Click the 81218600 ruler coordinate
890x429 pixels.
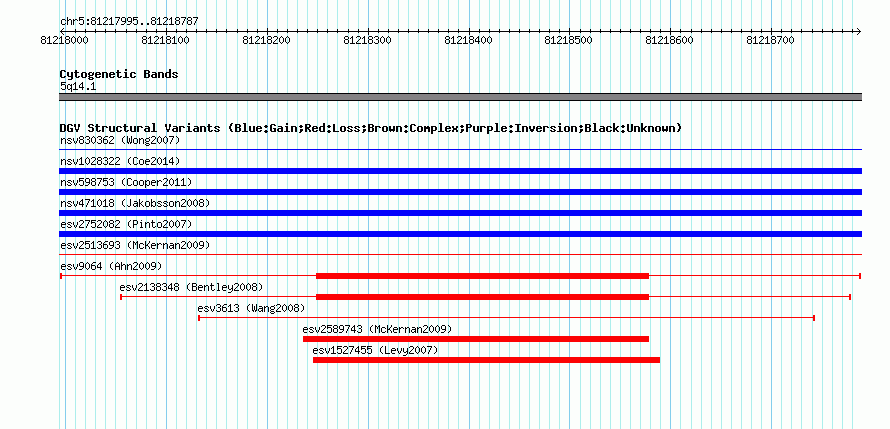click(x=670, y=40)
